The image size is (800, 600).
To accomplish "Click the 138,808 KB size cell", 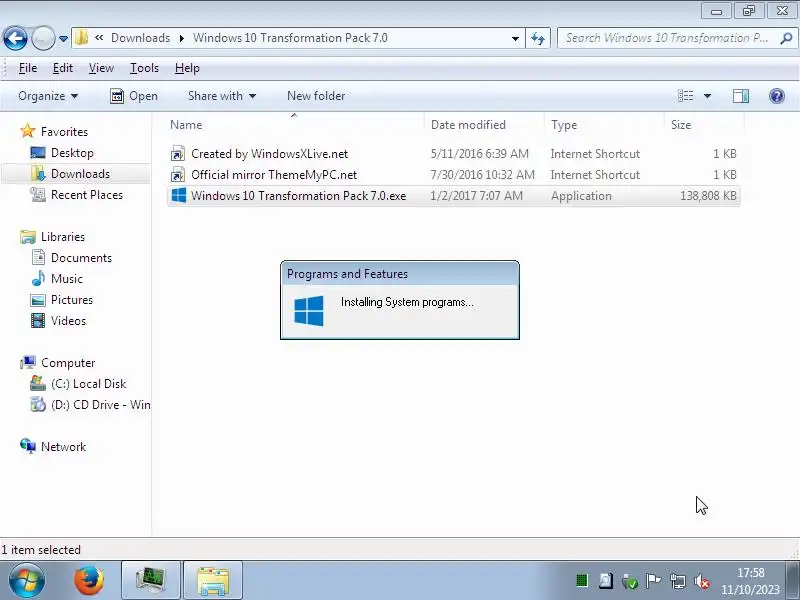I will pos(708,196).
